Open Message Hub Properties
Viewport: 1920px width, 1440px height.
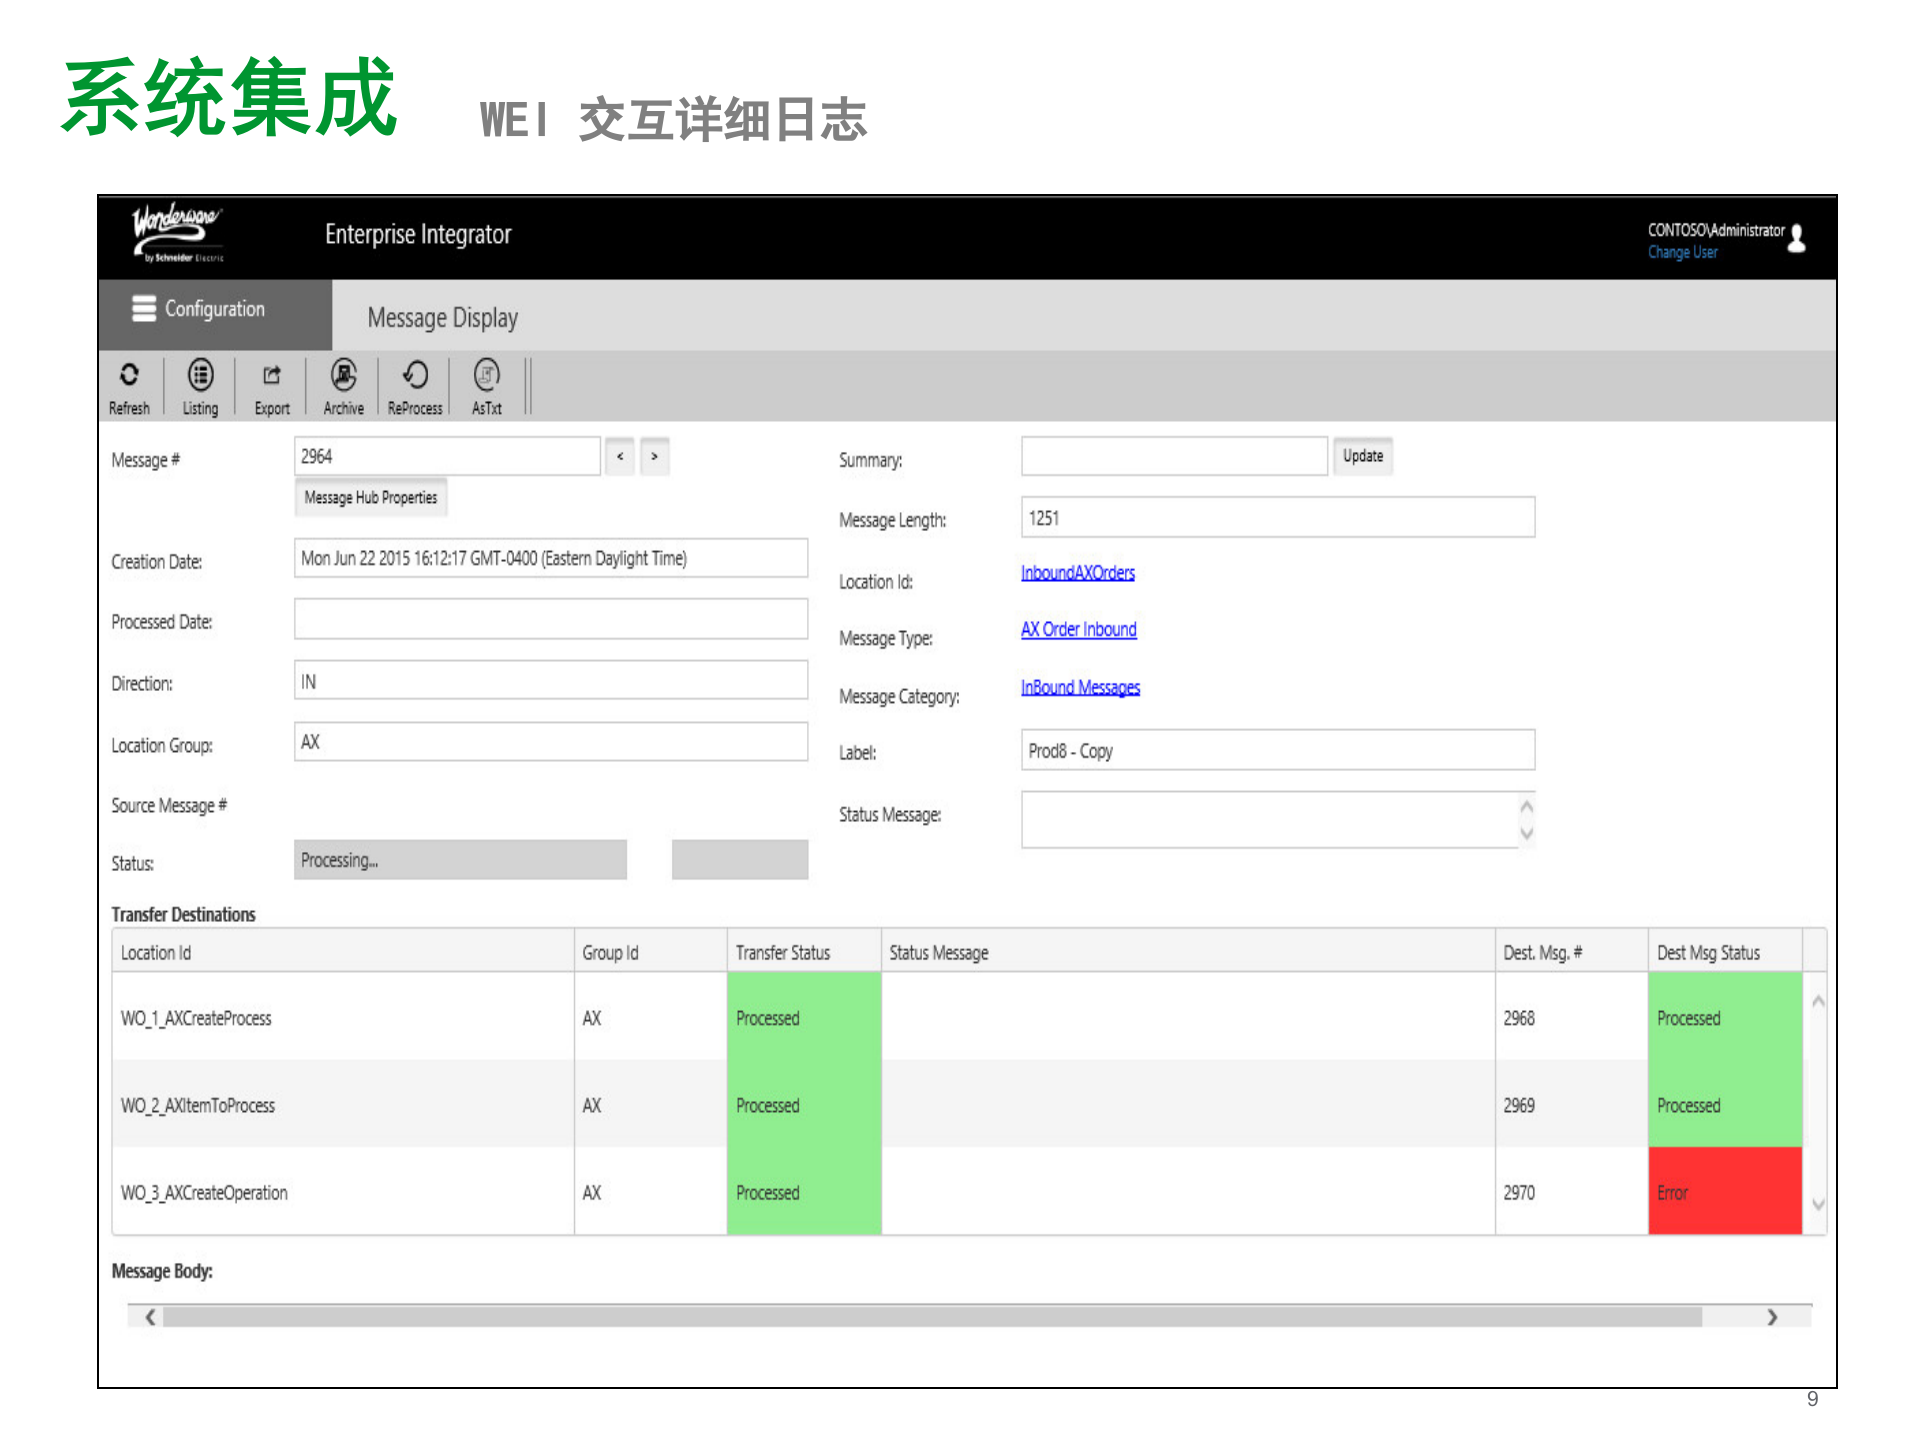(370, 496)
